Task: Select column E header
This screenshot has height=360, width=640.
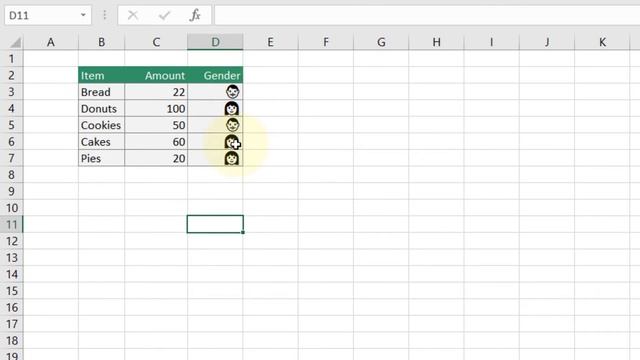Action: coord(270,42)
